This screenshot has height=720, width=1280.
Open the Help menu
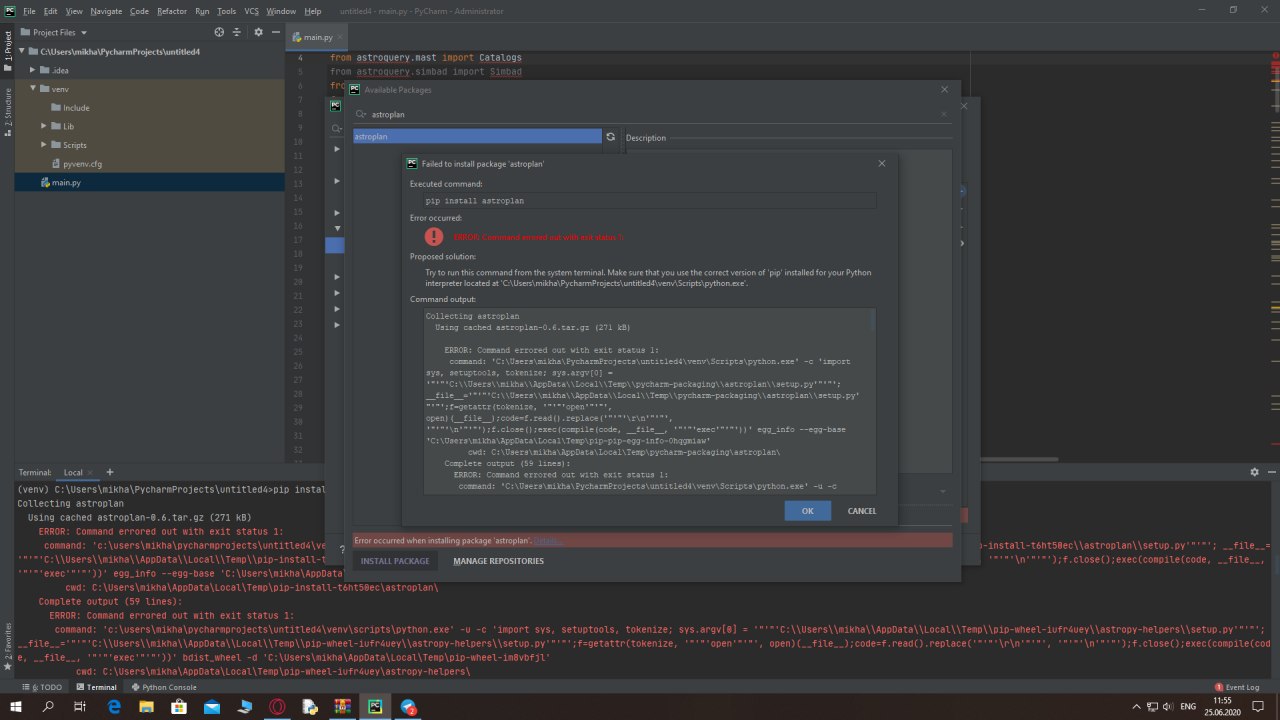[x=313, y=10]
